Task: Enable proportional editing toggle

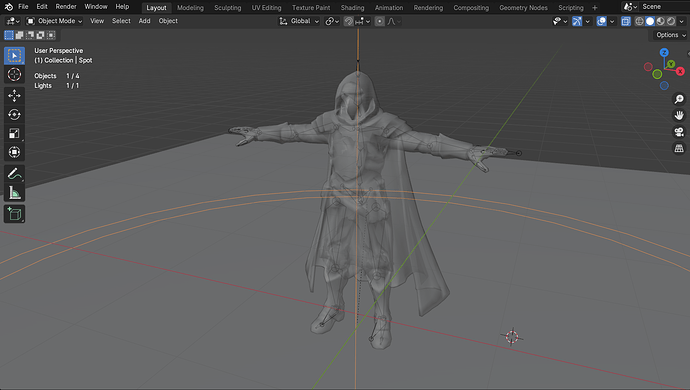Action: 379,21
